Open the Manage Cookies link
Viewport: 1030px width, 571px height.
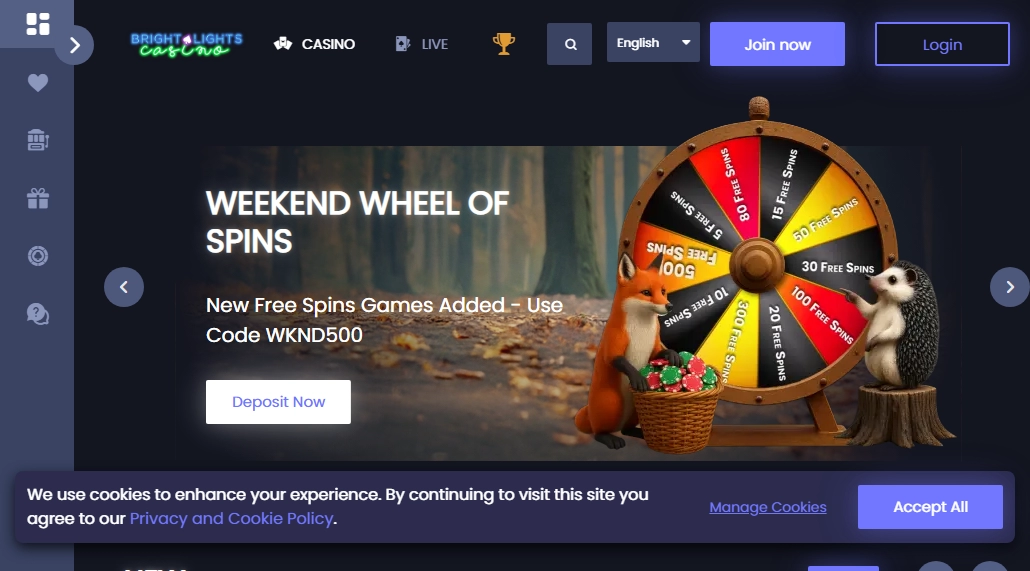coord(768,507)
